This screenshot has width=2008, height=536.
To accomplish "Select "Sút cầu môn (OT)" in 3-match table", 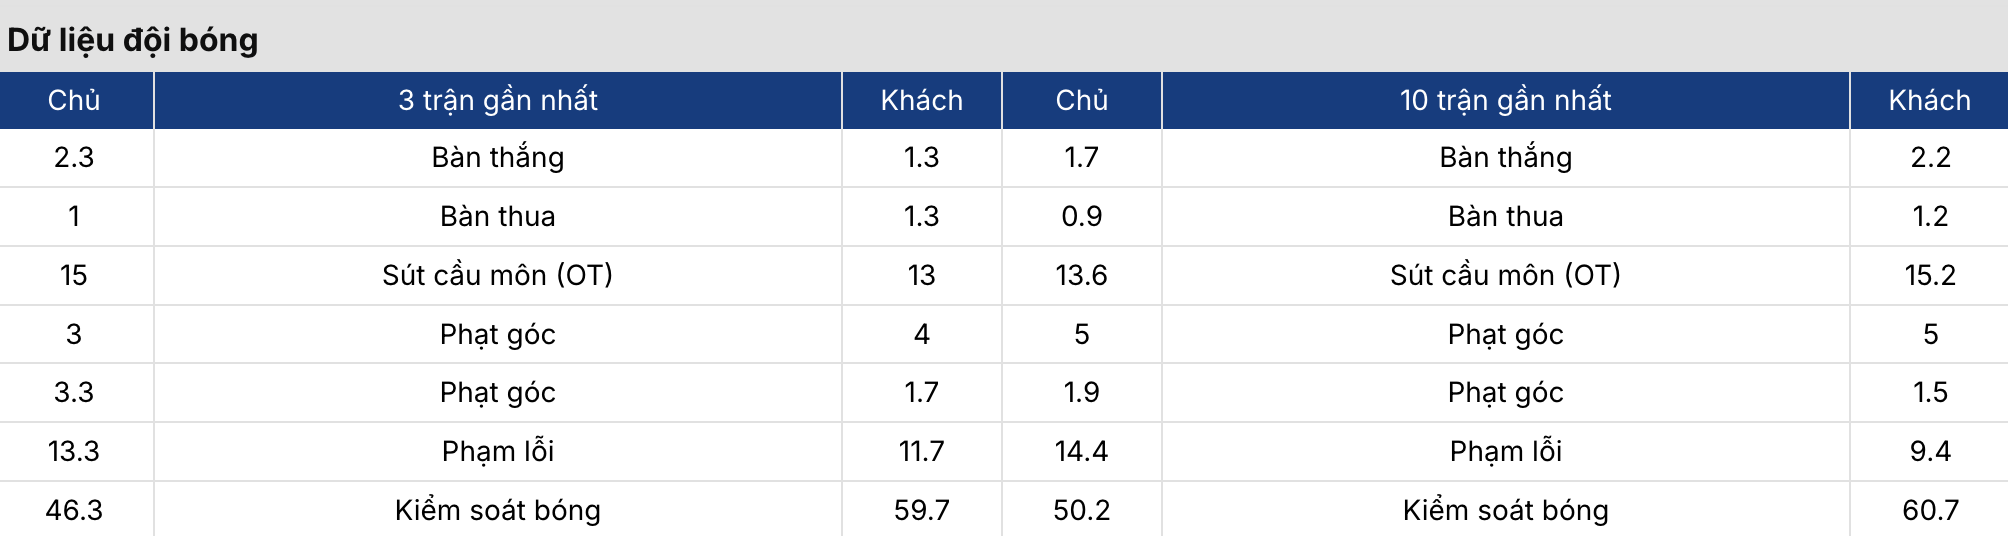I will tap(497, 275).
